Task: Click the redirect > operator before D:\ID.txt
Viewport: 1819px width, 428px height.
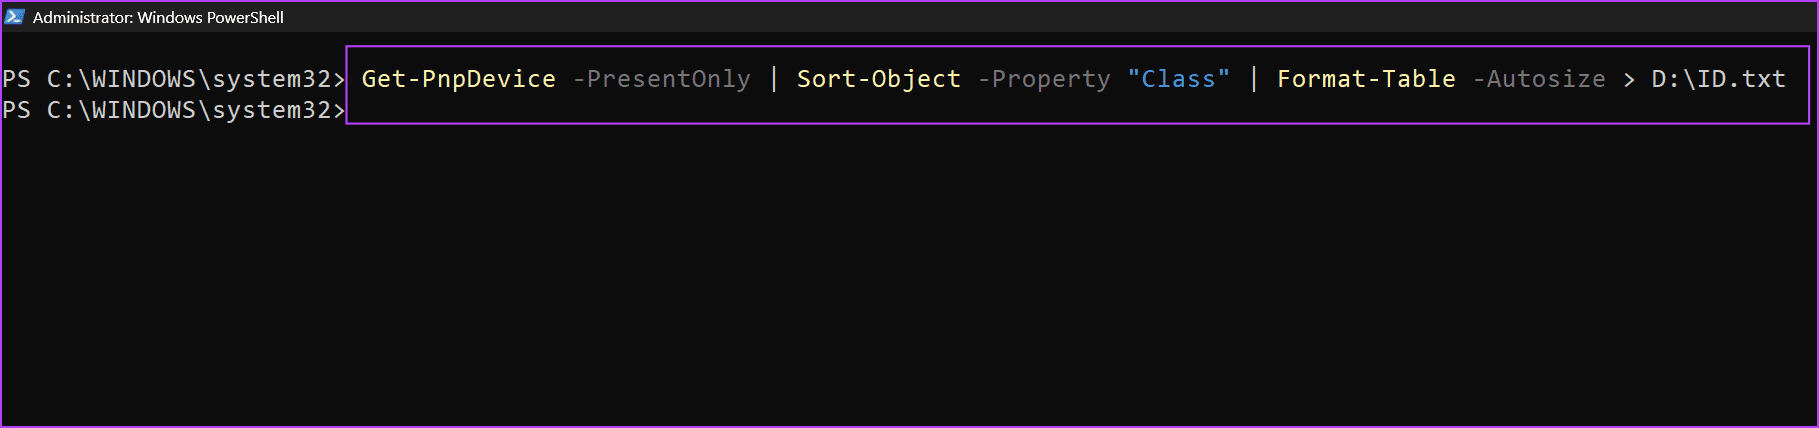Action: click(1629, 79)
